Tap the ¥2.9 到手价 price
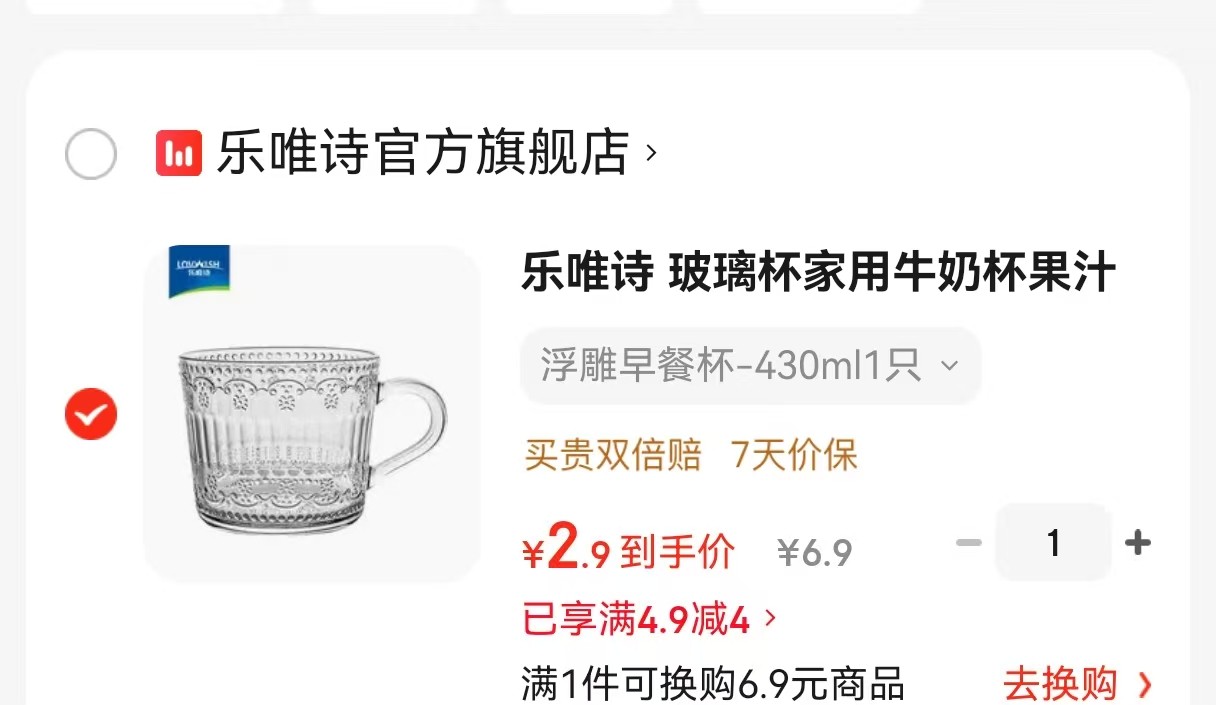 pyautogui.click(x=629, y=551)
